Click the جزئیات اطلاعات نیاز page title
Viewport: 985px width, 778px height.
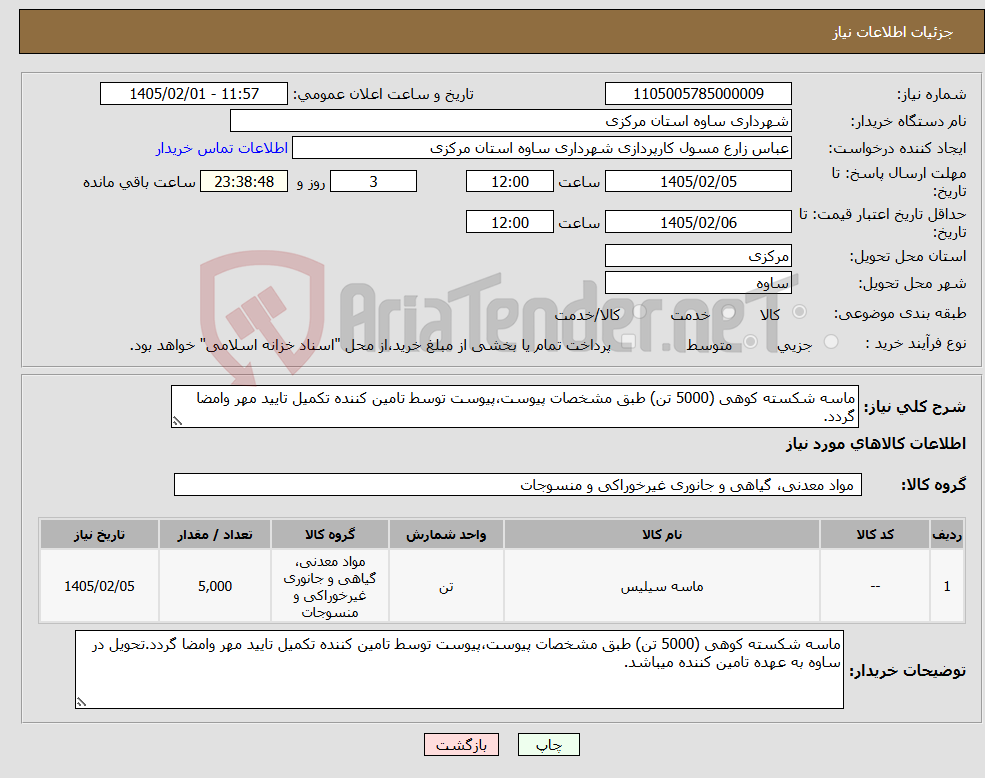pyautogui.click(x=893, y=32)
